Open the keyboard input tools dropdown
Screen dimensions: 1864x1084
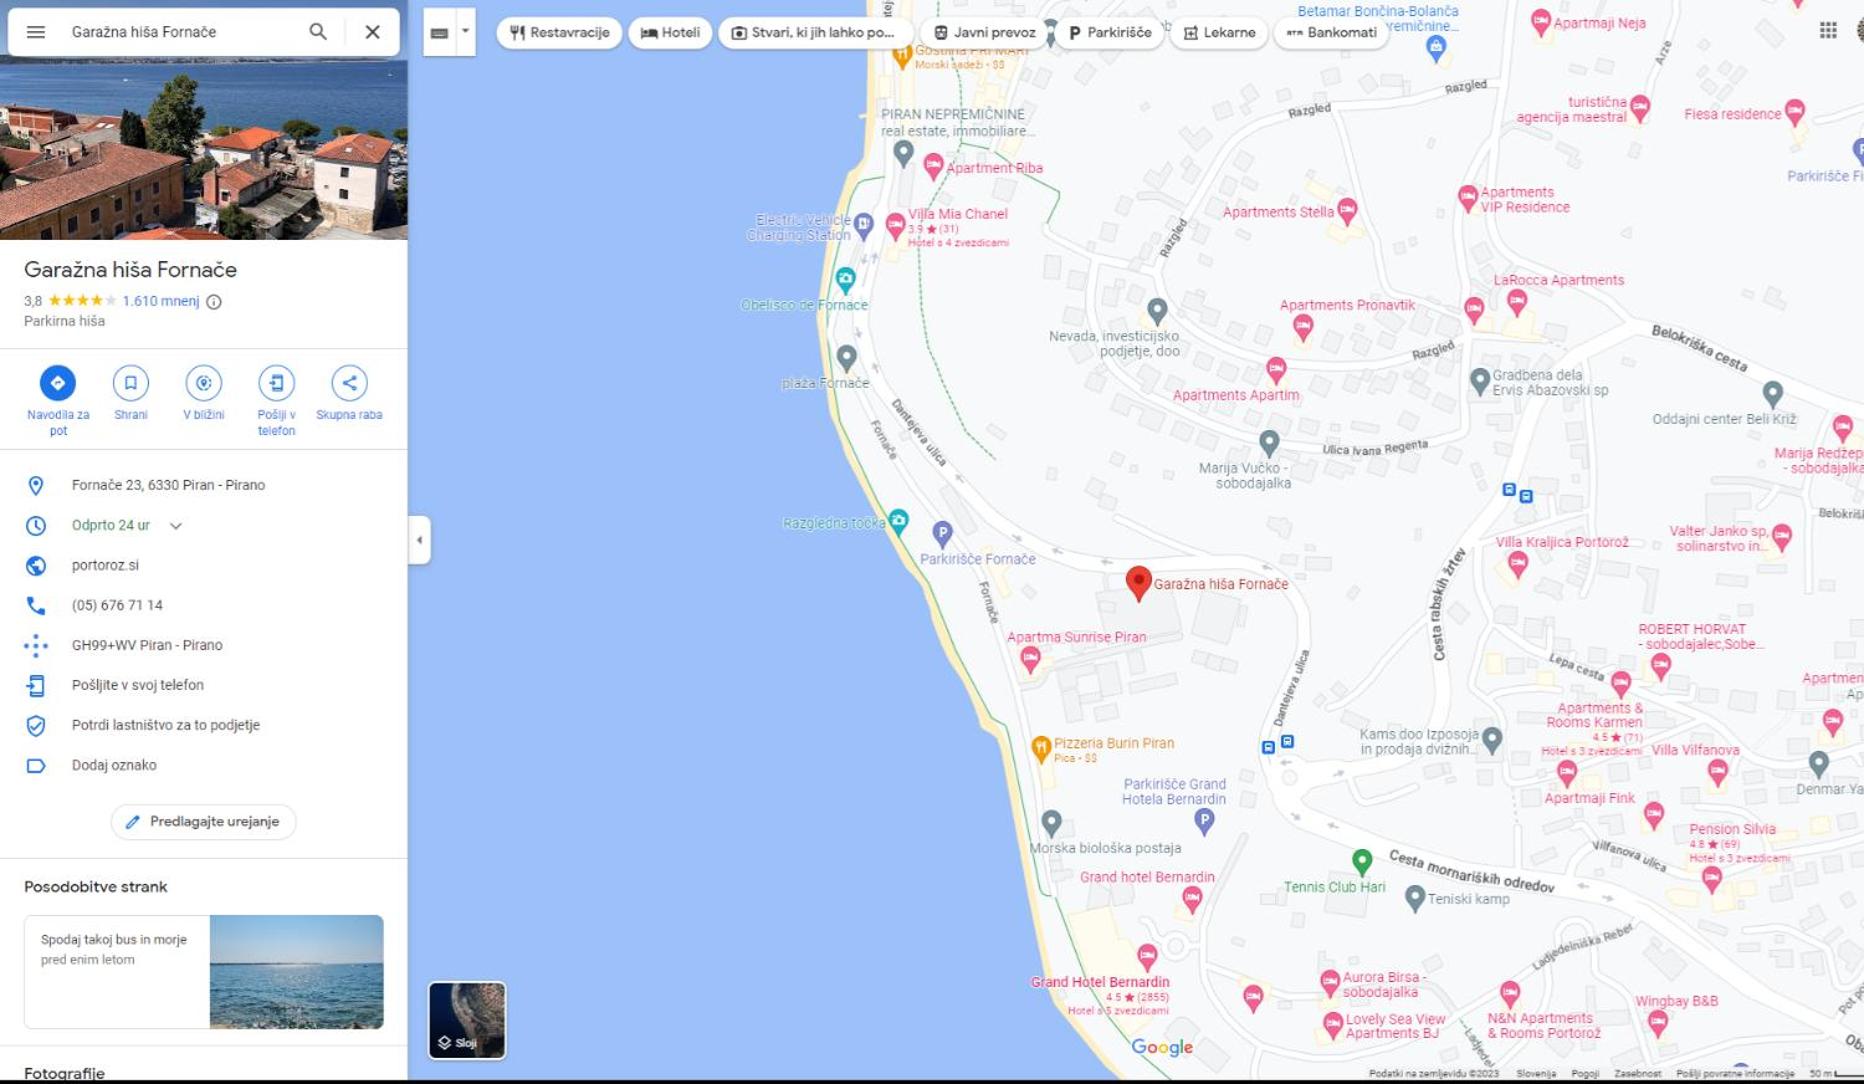(x=465, y=32)
